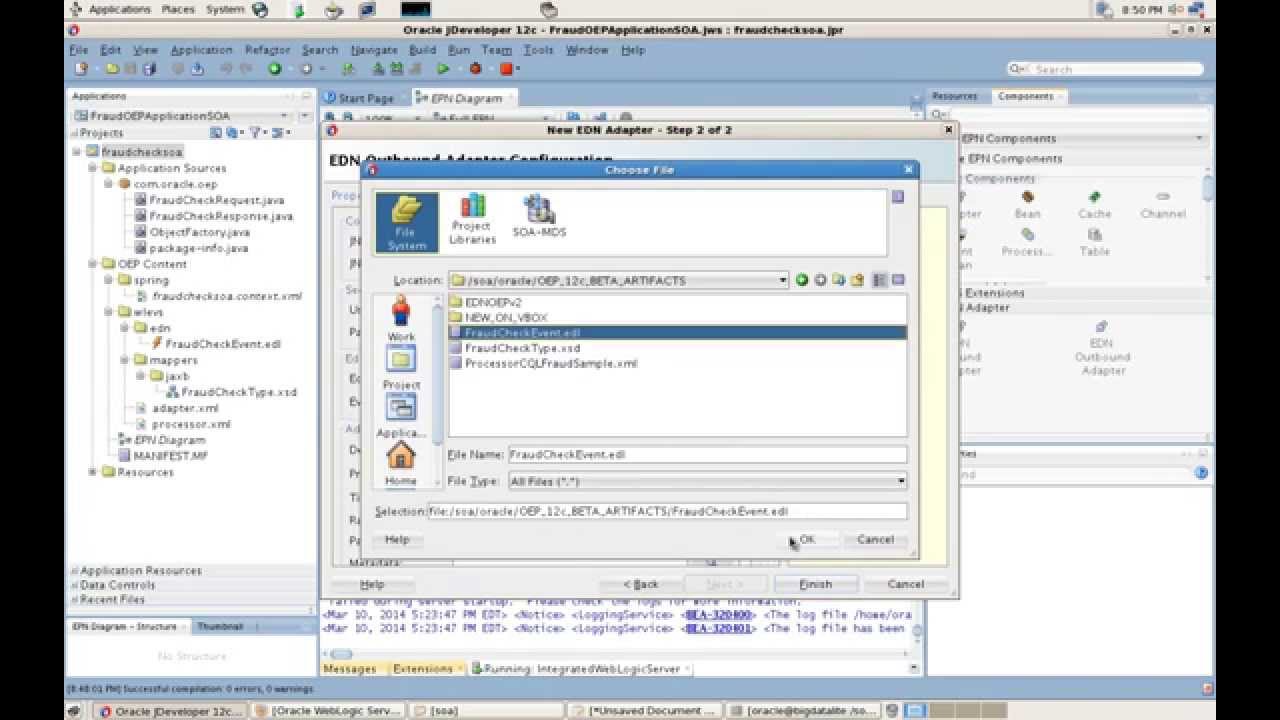Image resolution: width=1280 pixels, height=720 pixels.
Task: Click the red Terminate toolbar button
Action: coord(506,69)
